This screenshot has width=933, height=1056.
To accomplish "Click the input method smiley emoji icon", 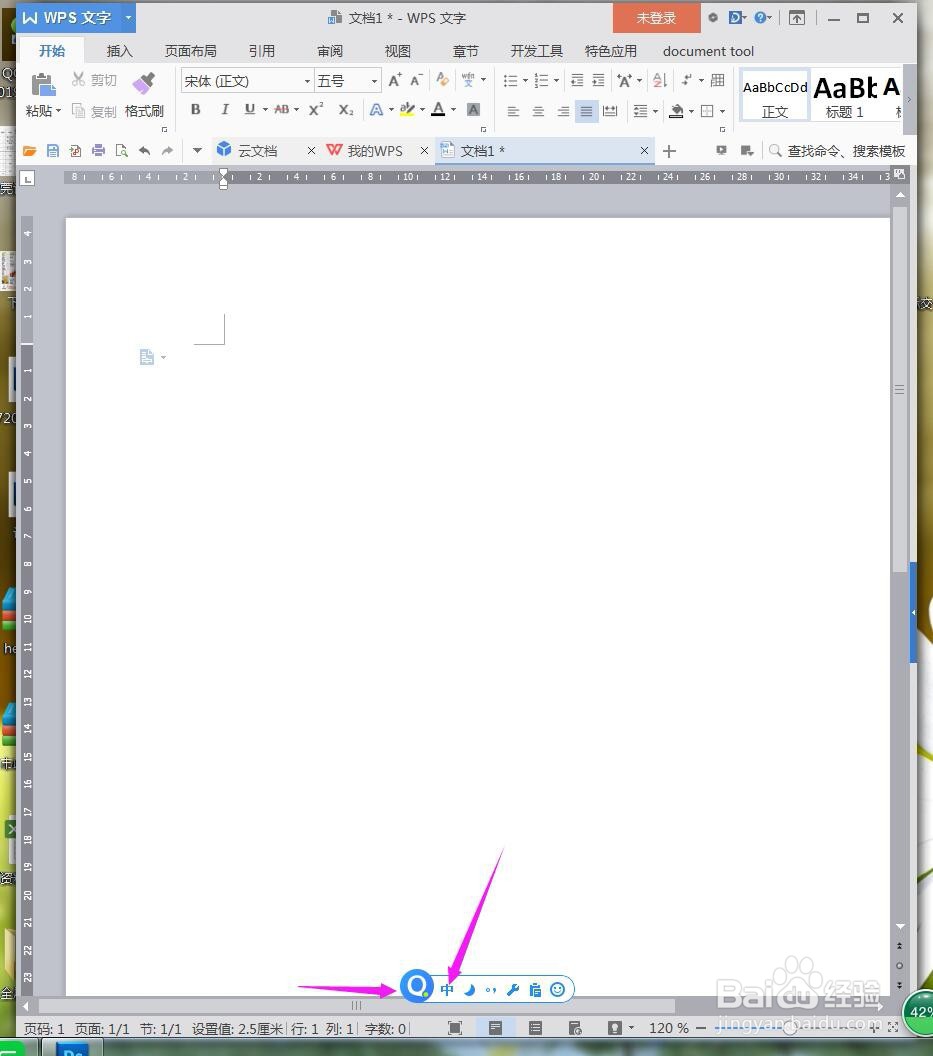I will pos(557,989).
